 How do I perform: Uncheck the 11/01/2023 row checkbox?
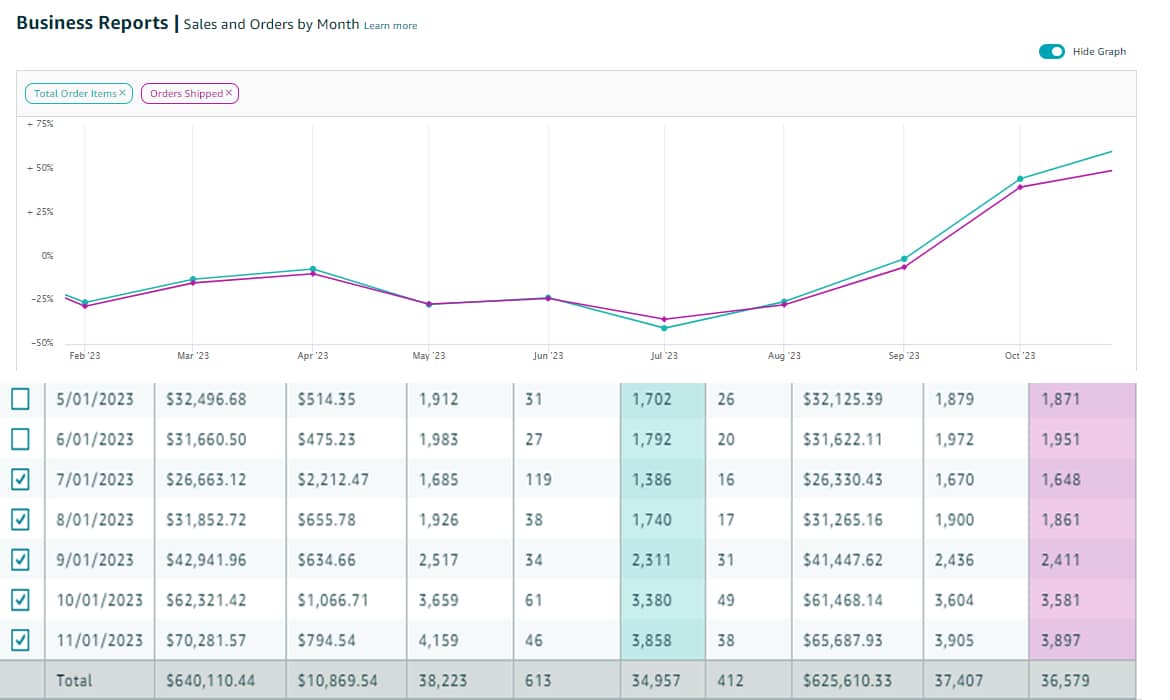21,640
